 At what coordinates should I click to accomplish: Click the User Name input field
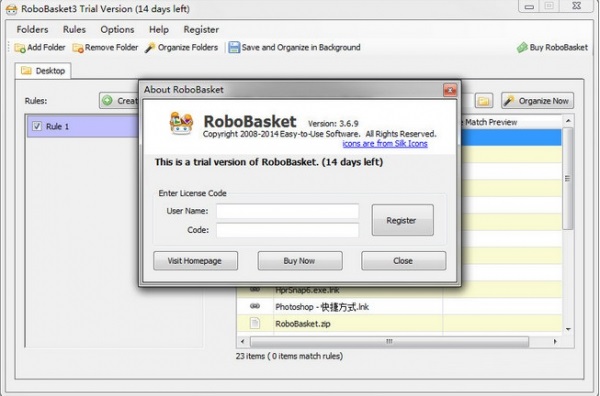(287, 211)
